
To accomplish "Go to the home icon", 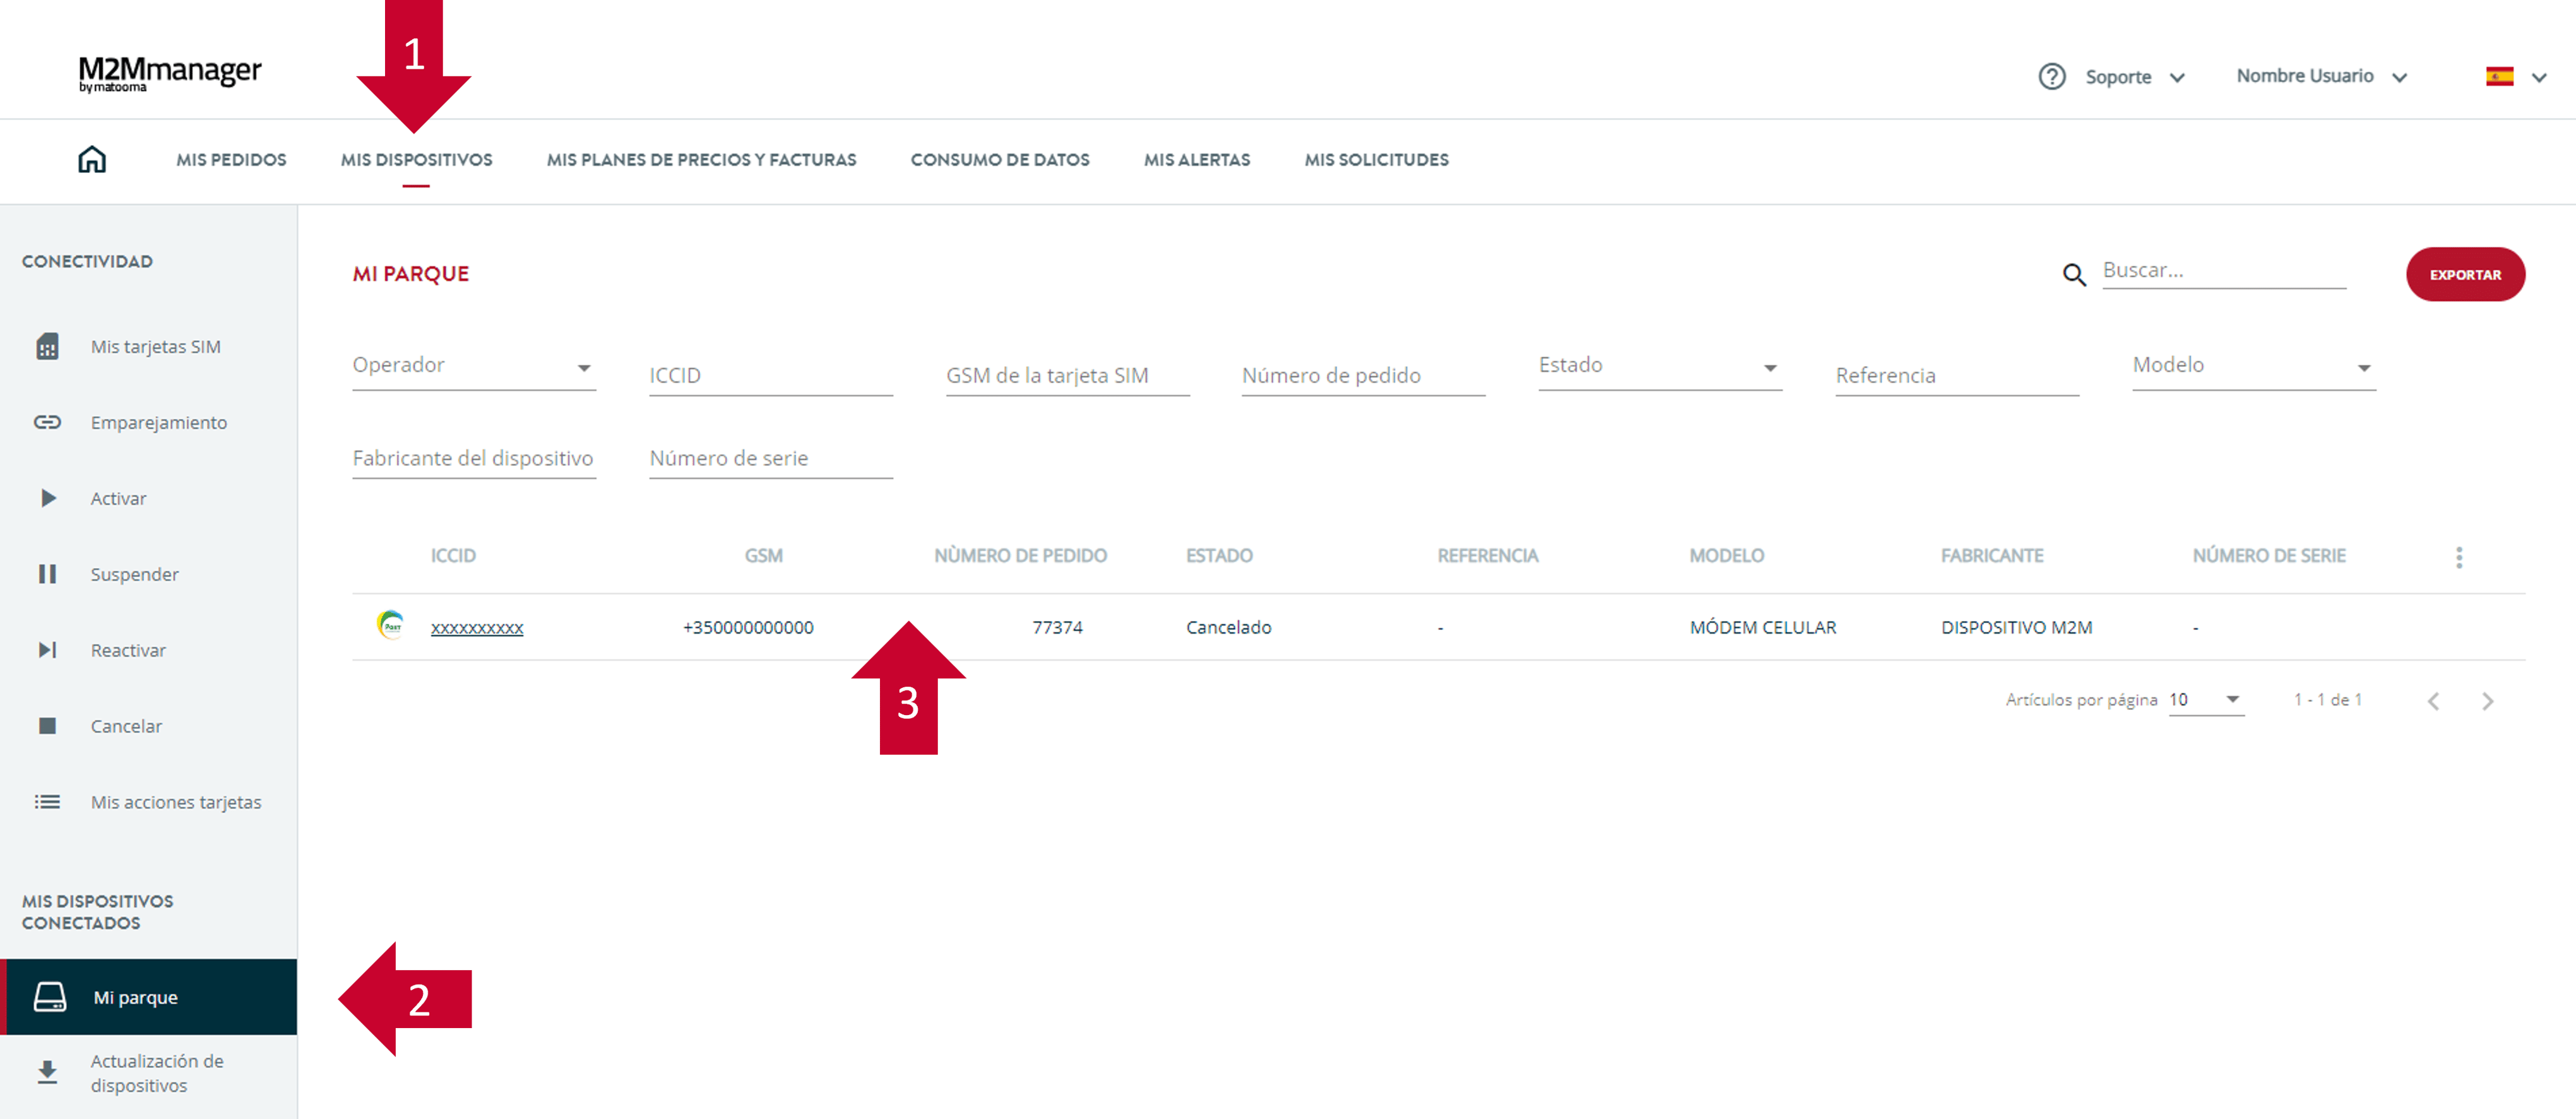I will click(x=92, y=159).
